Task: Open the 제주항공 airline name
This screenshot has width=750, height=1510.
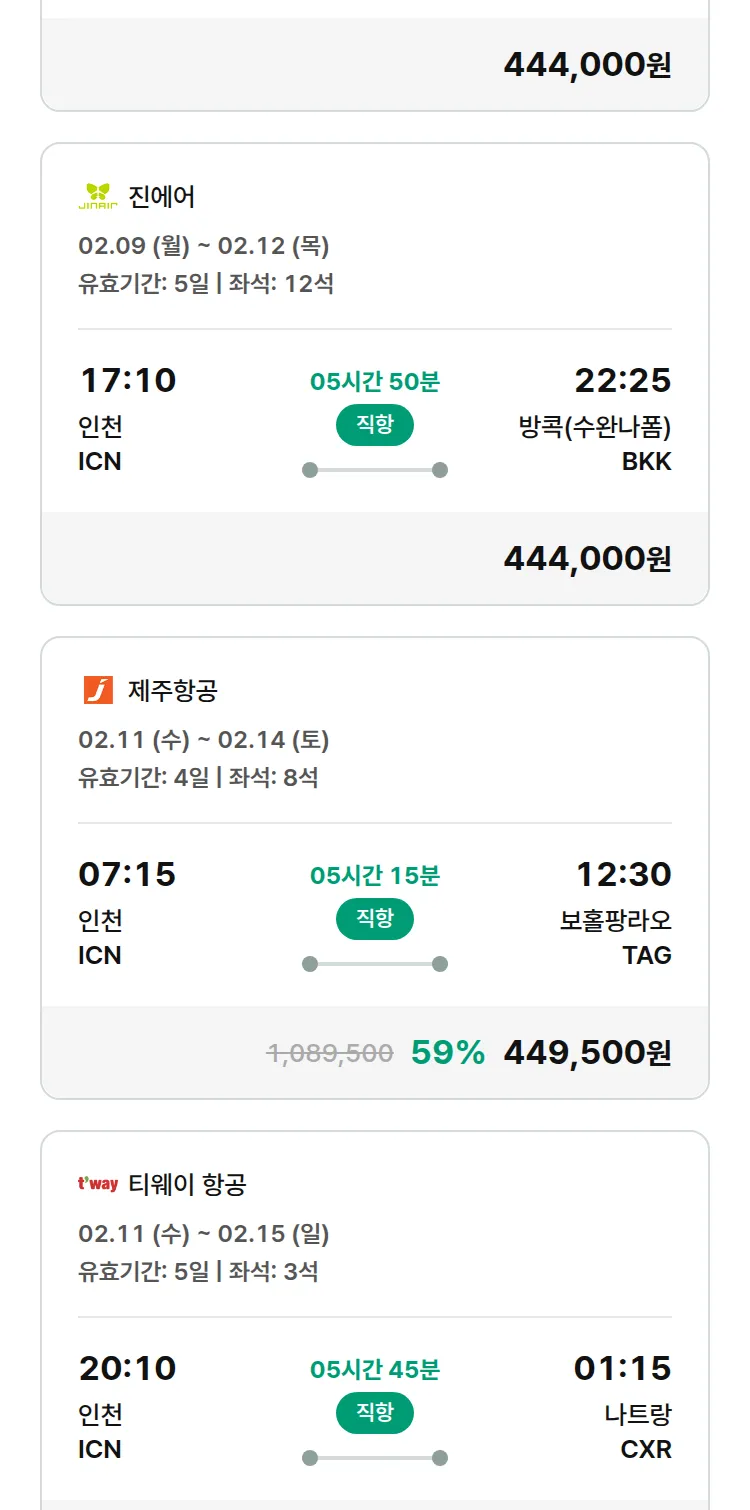Action: (x=173, y=691)
